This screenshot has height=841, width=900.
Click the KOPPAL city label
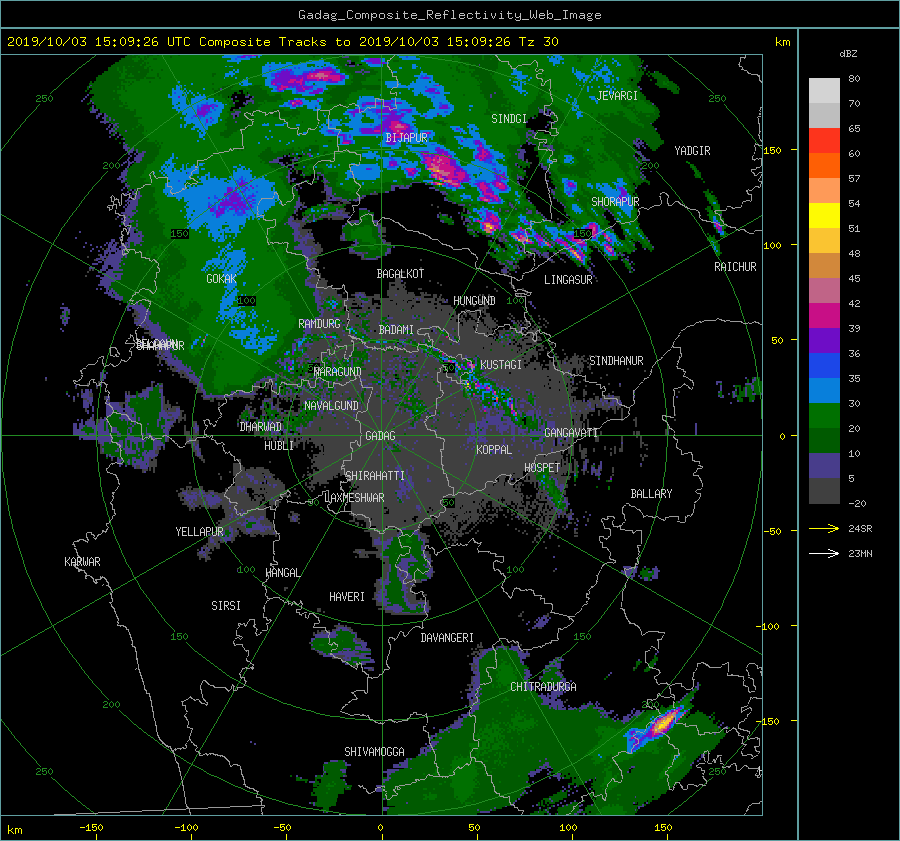494,450
